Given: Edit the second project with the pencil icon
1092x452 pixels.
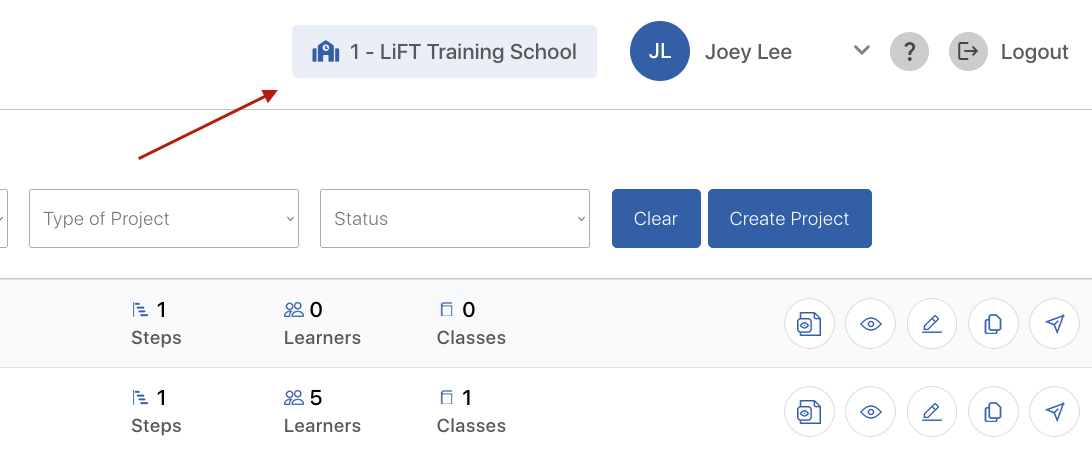Looking at the screenshot, I should [932, 412].
